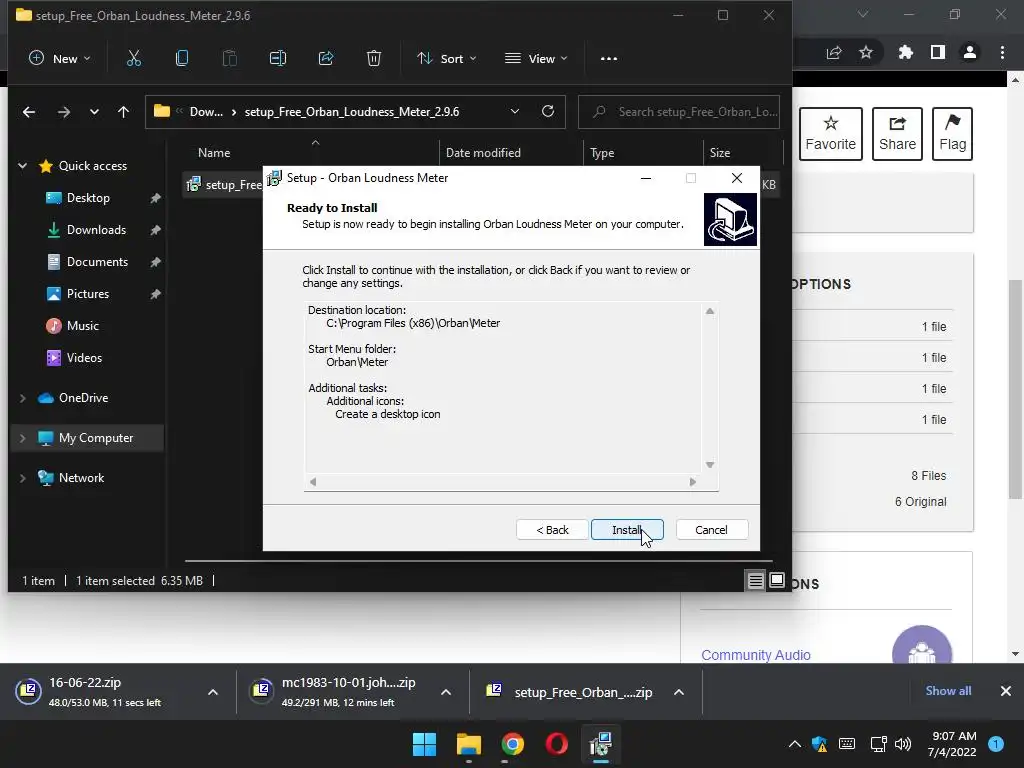Click the volume speaker tray icon
The width and height of the screenshot is (1024, 768).
[903, 744]
